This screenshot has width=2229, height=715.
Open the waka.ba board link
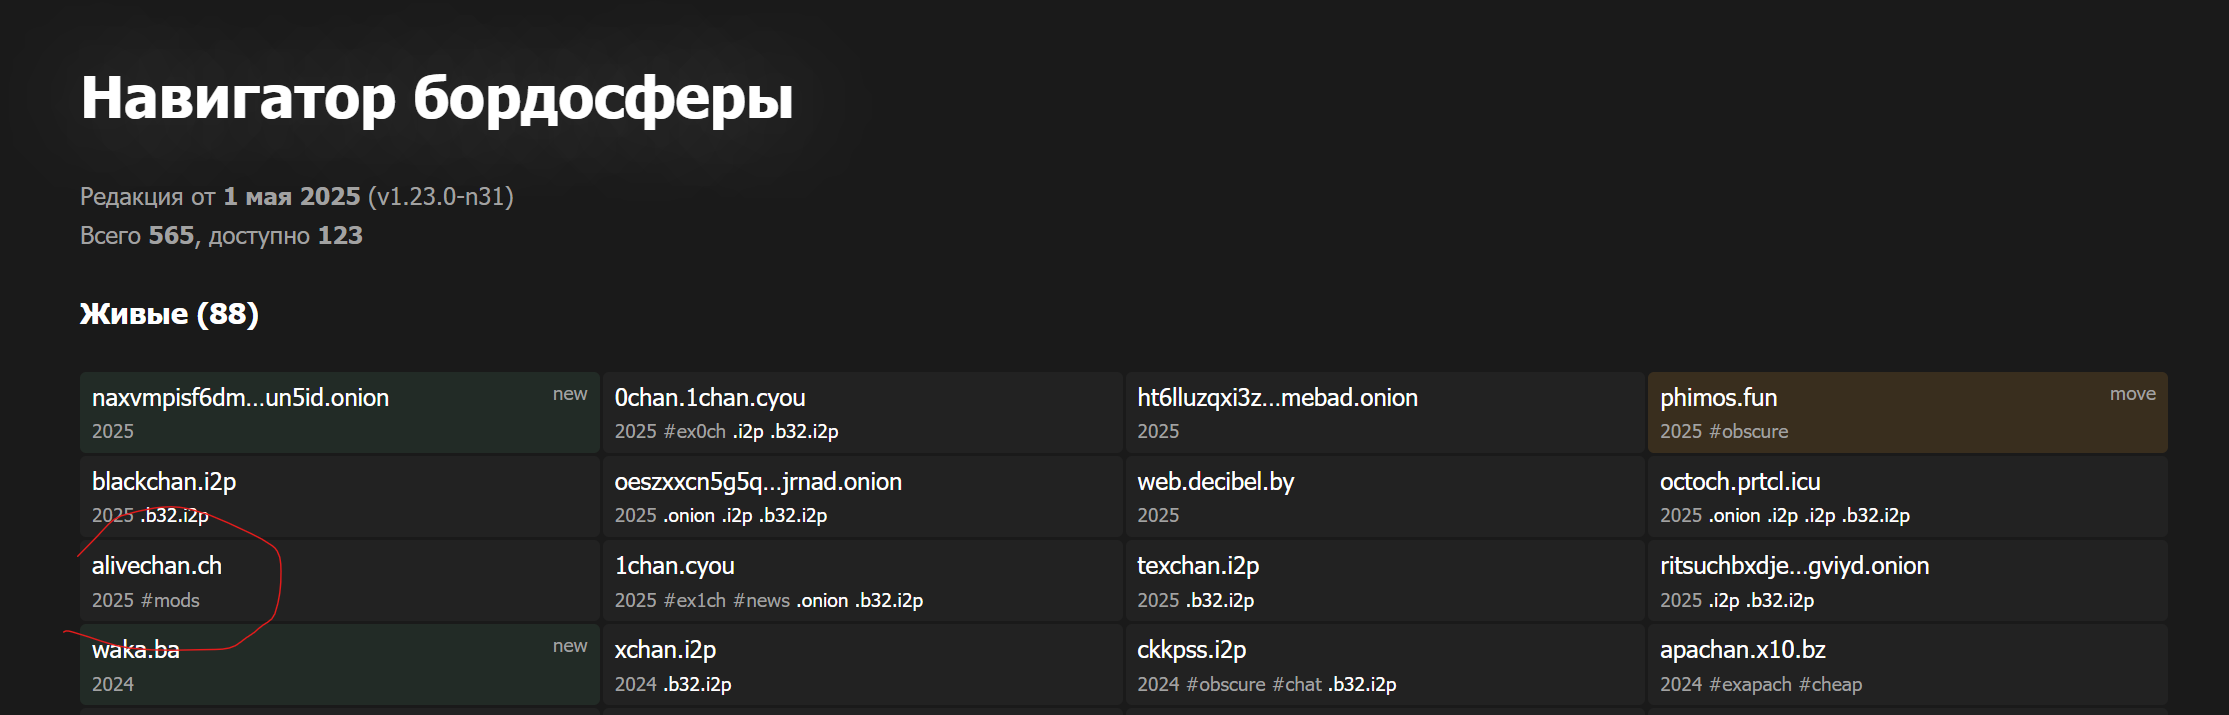point(136,650)
